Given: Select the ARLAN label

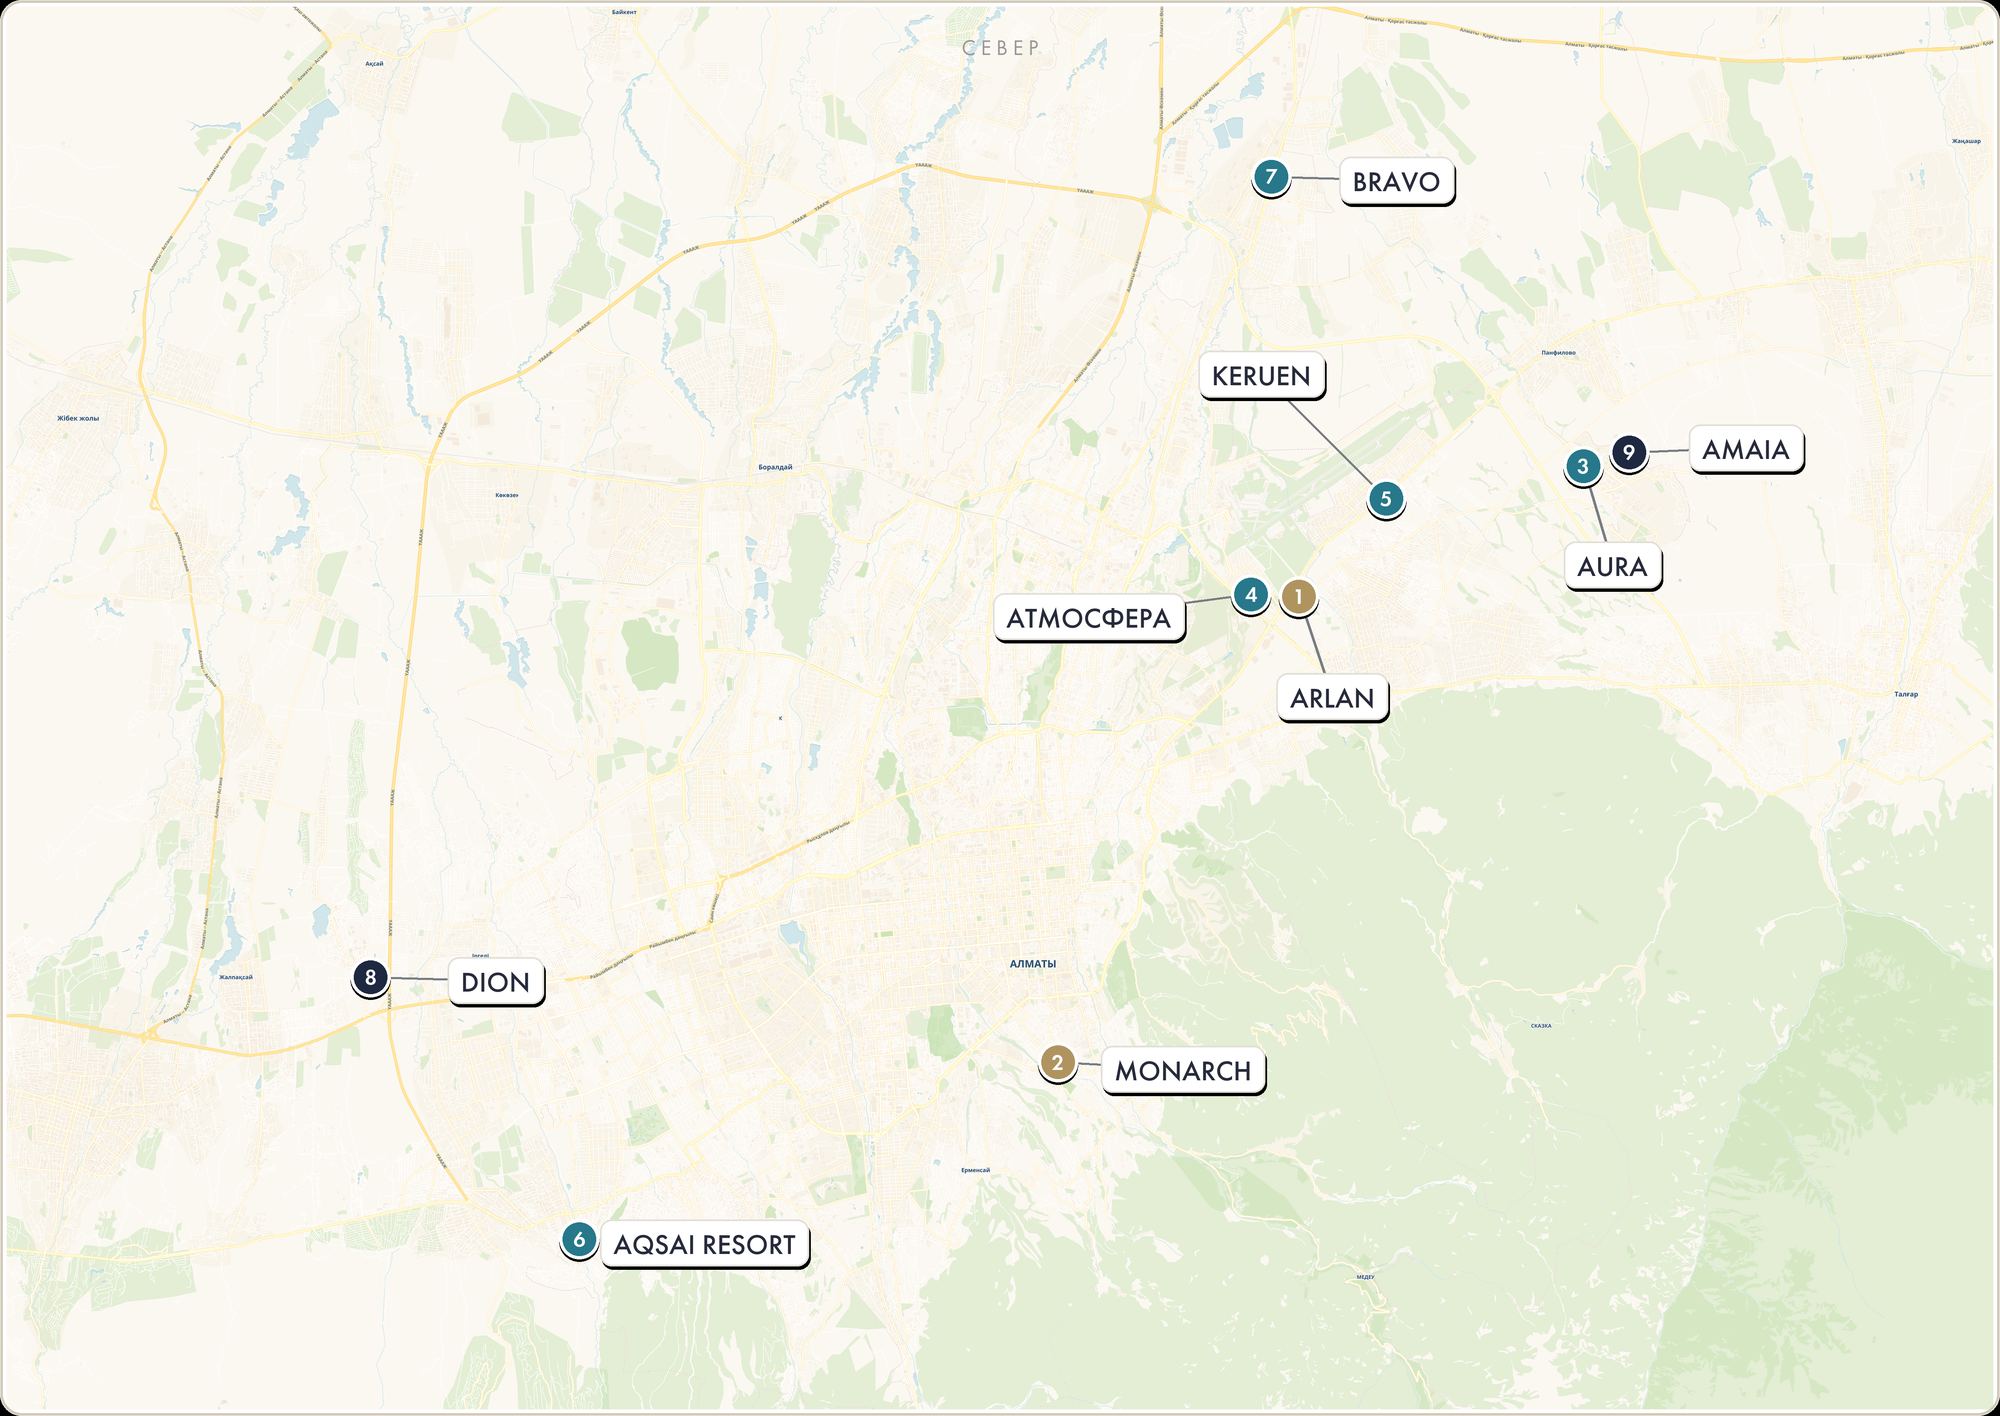Looking at the screenshot, I should tap(1332, 698).
